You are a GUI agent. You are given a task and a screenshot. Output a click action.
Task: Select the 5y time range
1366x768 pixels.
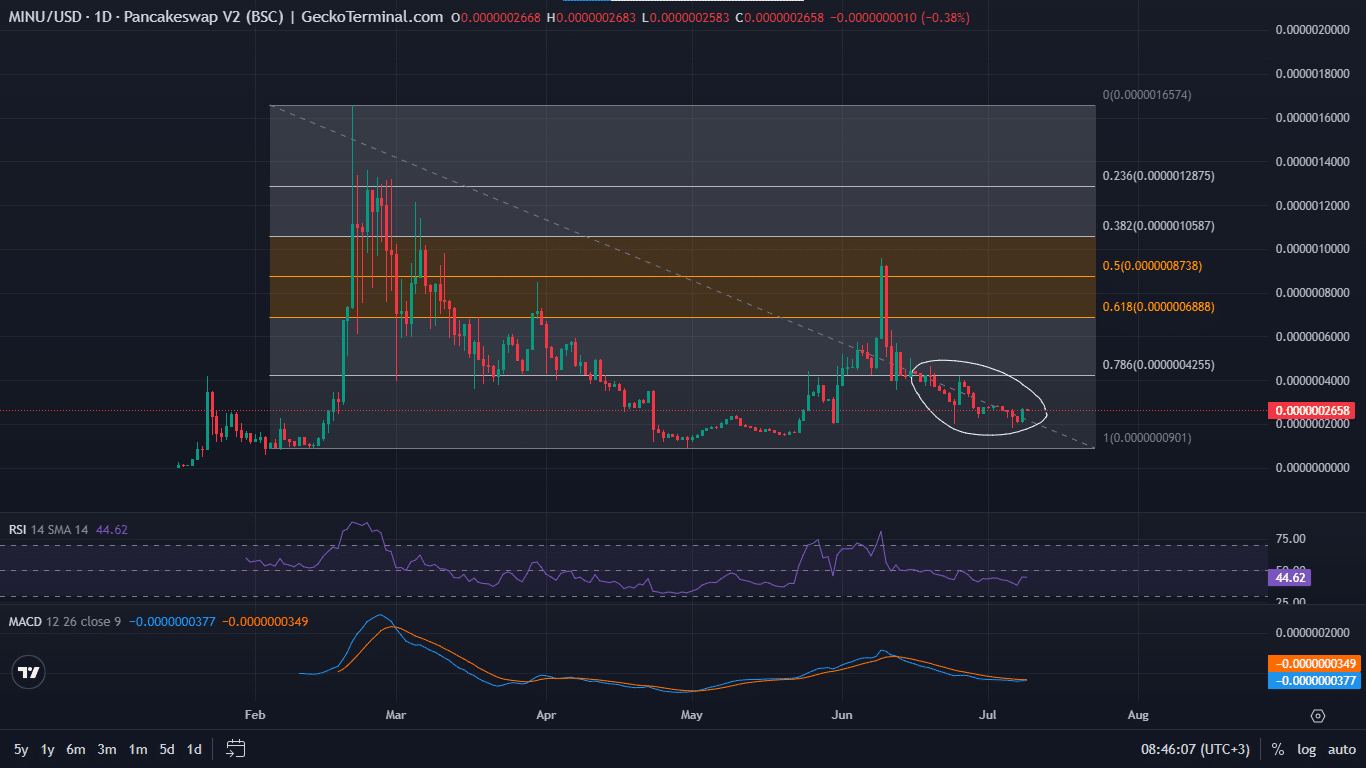[21, 749]
